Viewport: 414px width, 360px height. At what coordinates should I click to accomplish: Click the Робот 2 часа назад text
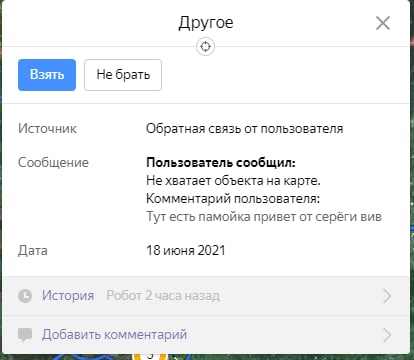coord(163,296)
